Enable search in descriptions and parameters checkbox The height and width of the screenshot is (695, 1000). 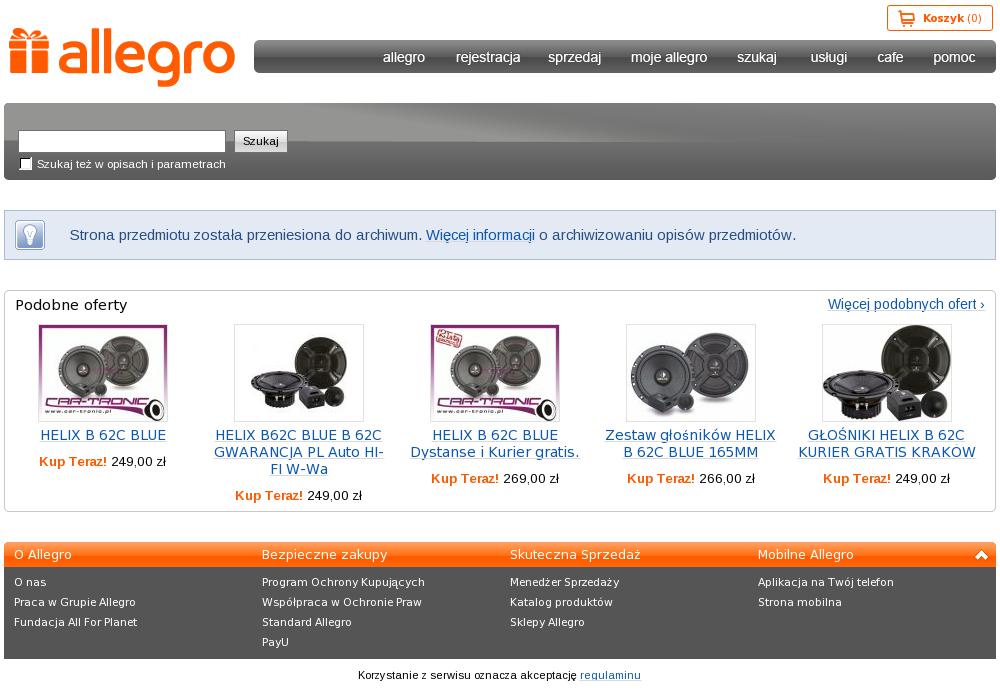pyautogui.click(x=26, y=164)
